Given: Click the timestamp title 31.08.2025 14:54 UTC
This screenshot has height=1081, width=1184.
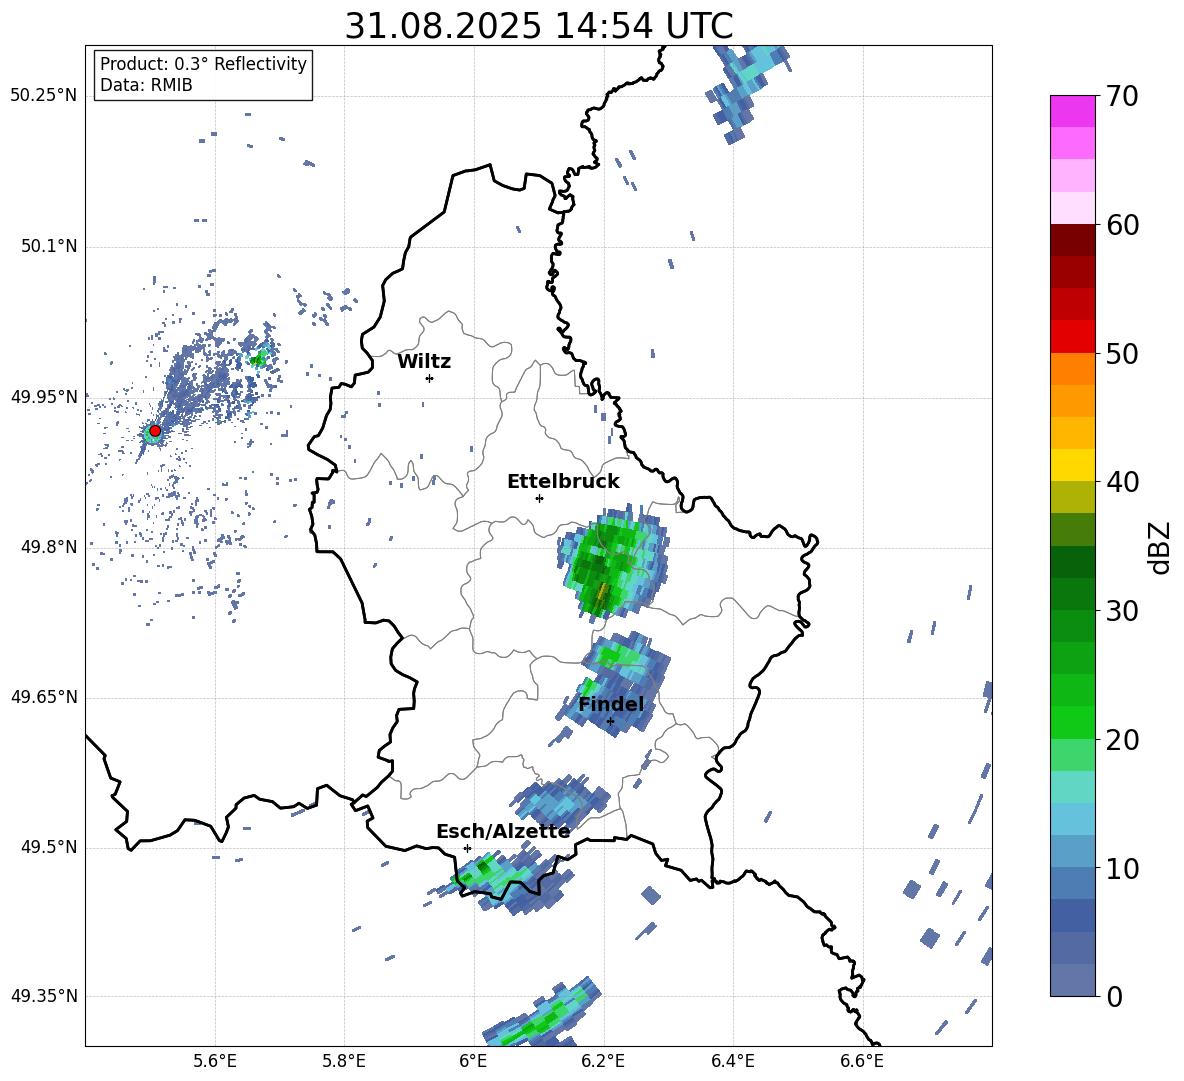Looking at the screenshot, I should pyautogui.click(x=539, y=26).
